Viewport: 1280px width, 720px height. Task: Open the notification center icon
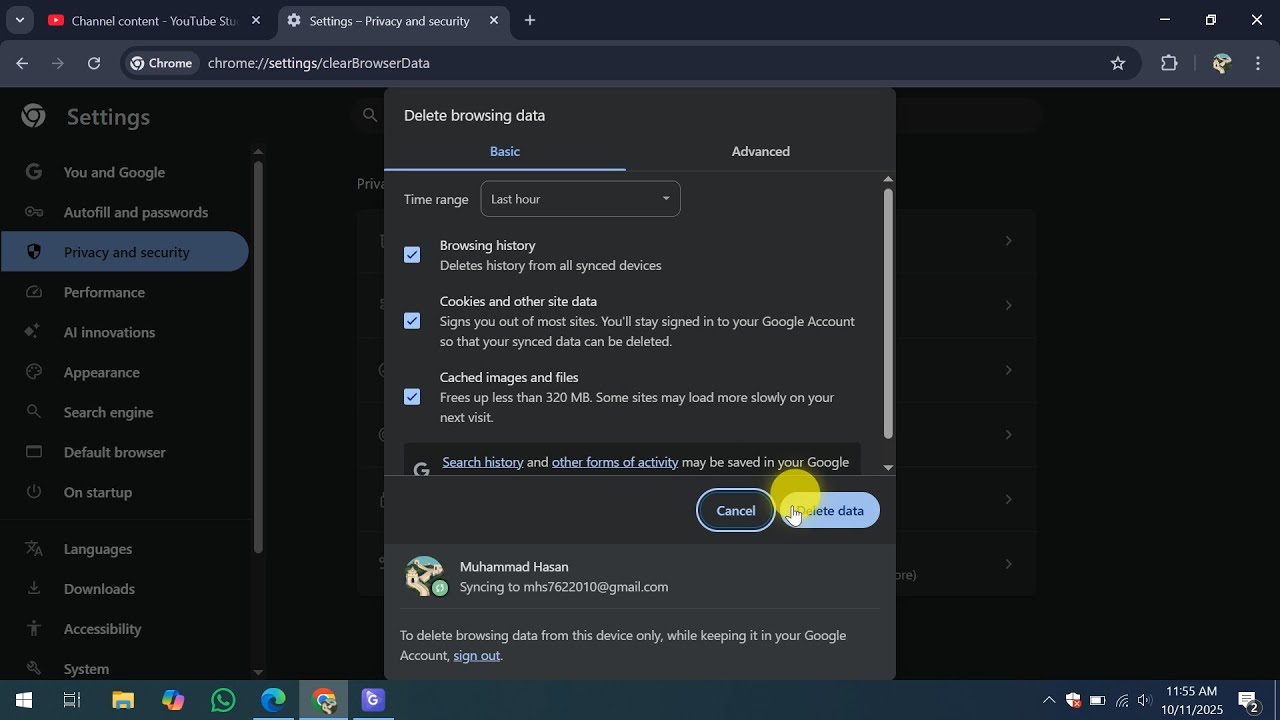(x=1248, y=700)
